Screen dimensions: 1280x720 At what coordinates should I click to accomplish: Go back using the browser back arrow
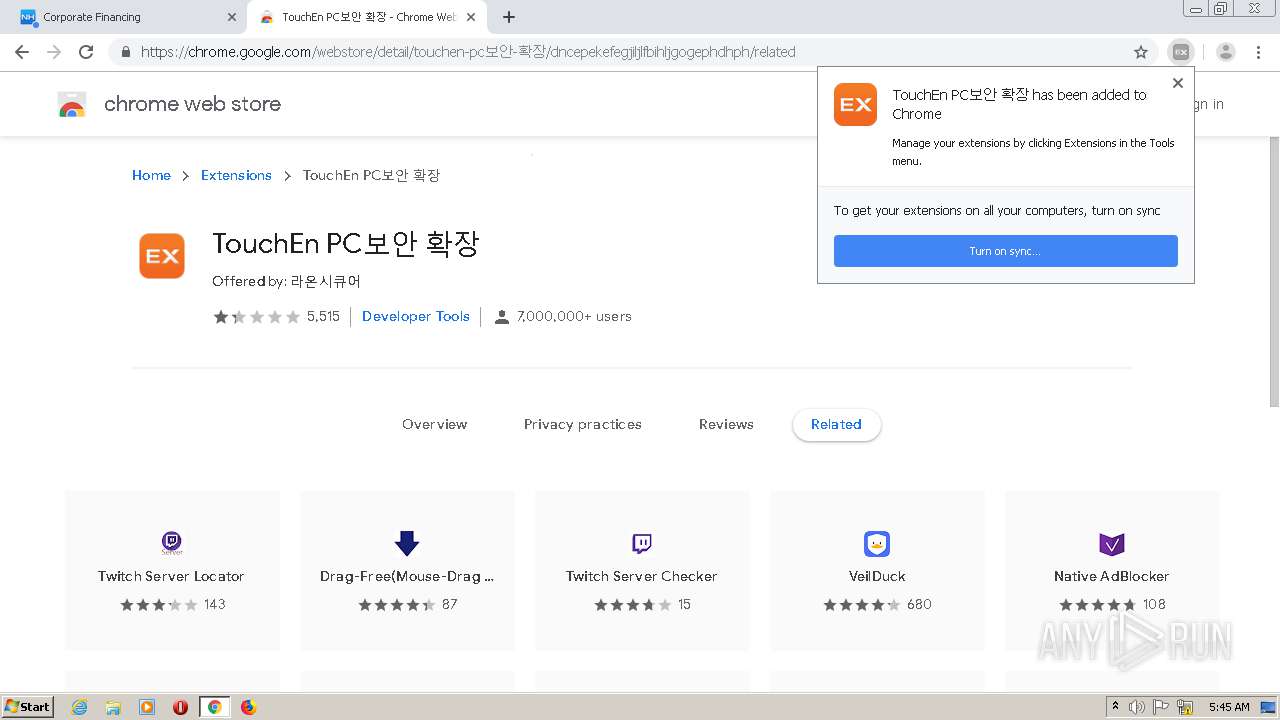click(x=22, y=52)
